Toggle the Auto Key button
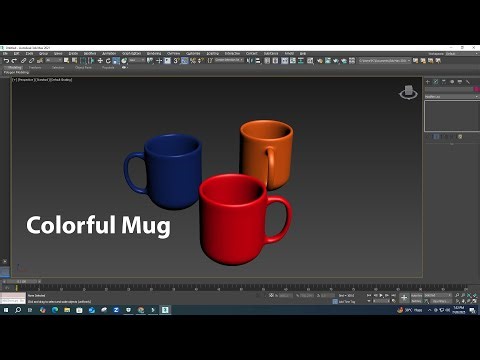The height and width of the screenshot is (360, 480). point(416,295)
